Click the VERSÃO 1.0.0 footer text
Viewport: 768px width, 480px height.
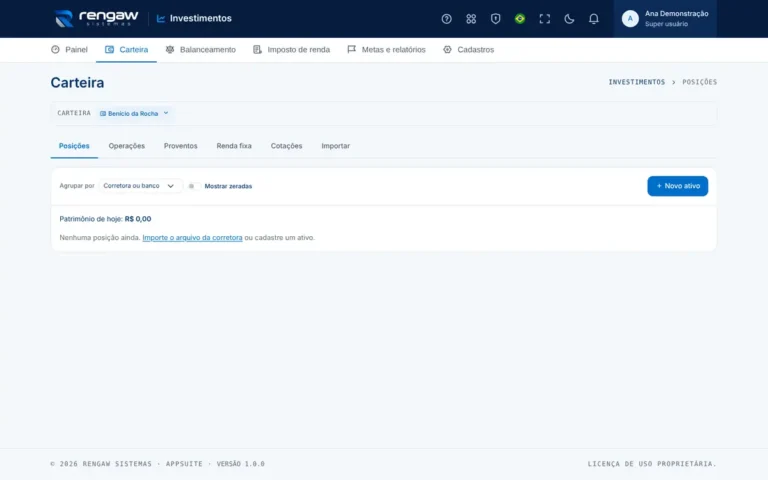click(x=240, y=464)
